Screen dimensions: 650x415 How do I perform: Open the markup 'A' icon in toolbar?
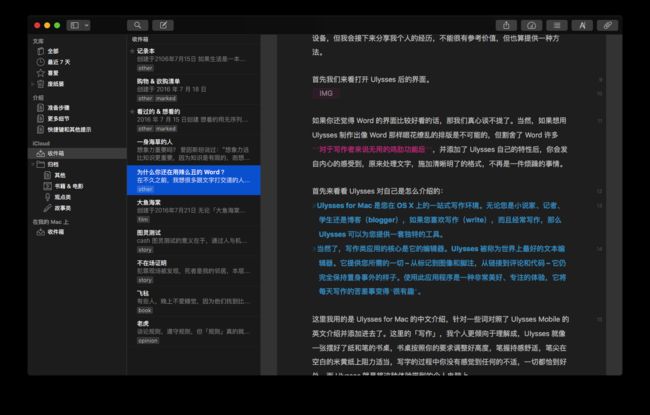582,25
